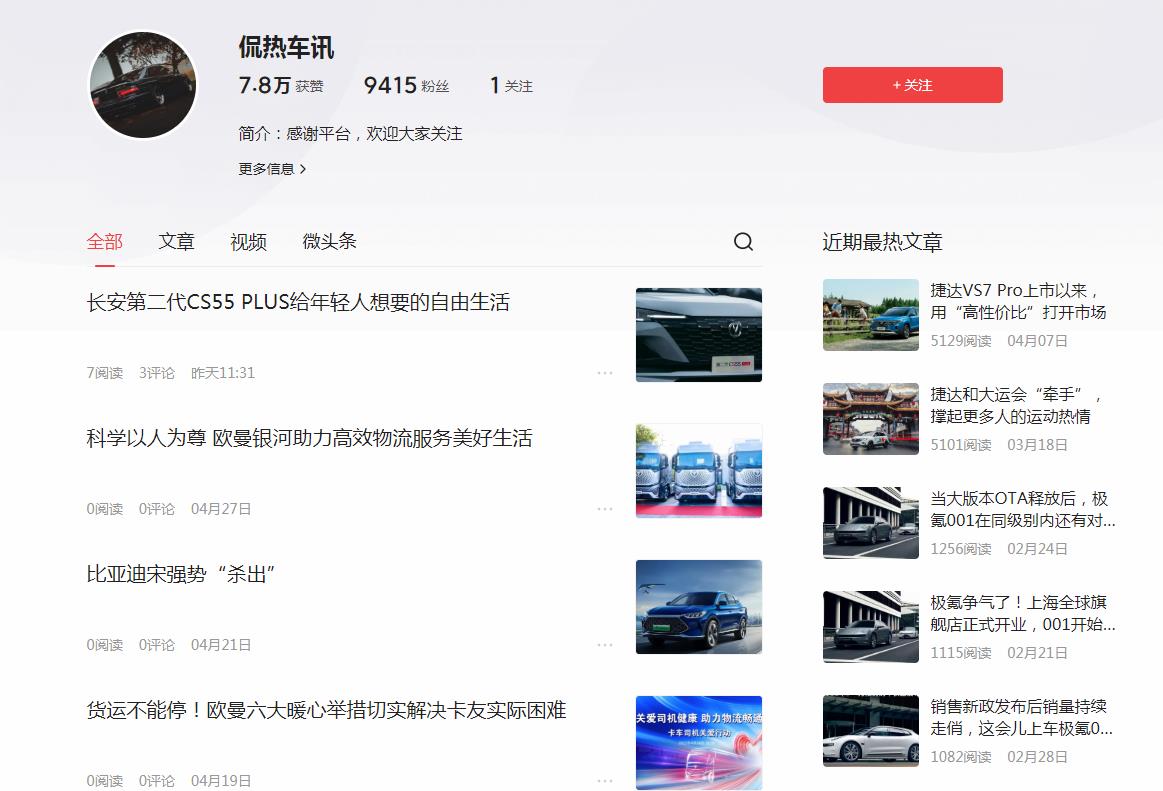1163x791 pixels.
Task: Open hot article 销售新政发布后销量持续走俏
Action: click(x=1021, y=717)
